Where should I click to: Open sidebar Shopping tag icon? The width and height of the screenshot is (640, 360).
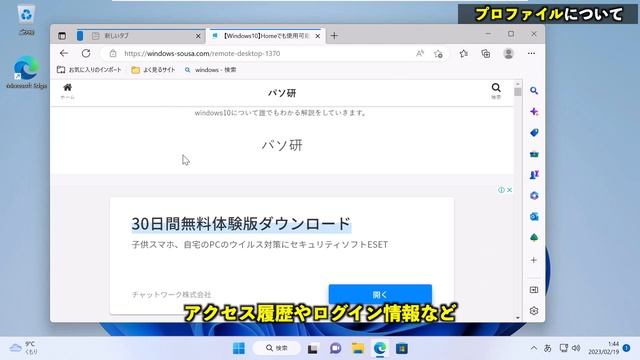[x=533, y=133]
